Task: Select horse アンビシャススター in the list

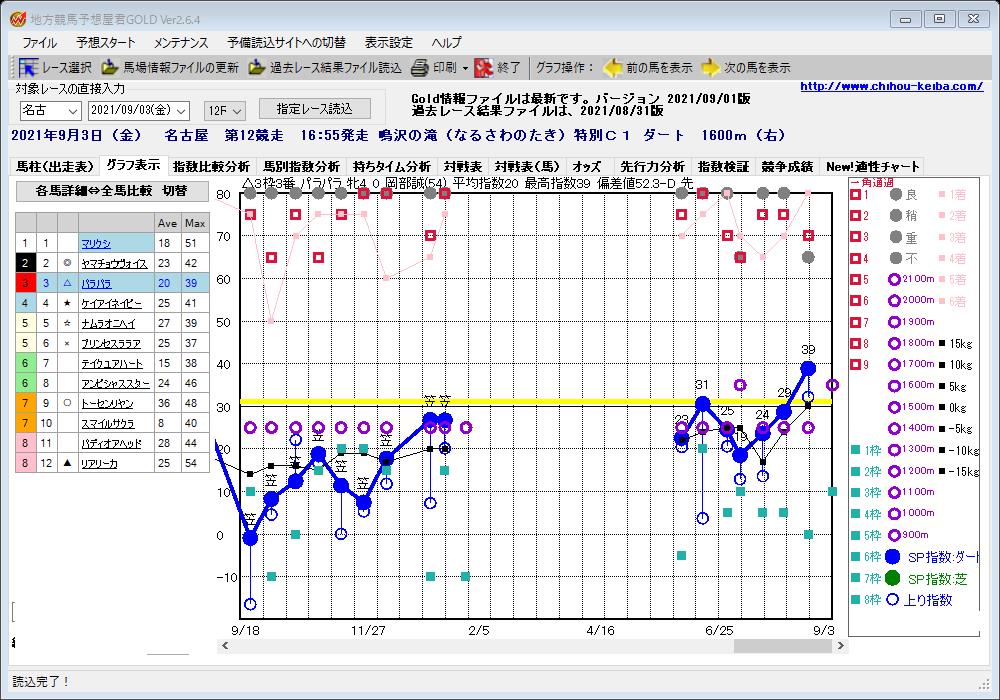Action: point(115,383)
